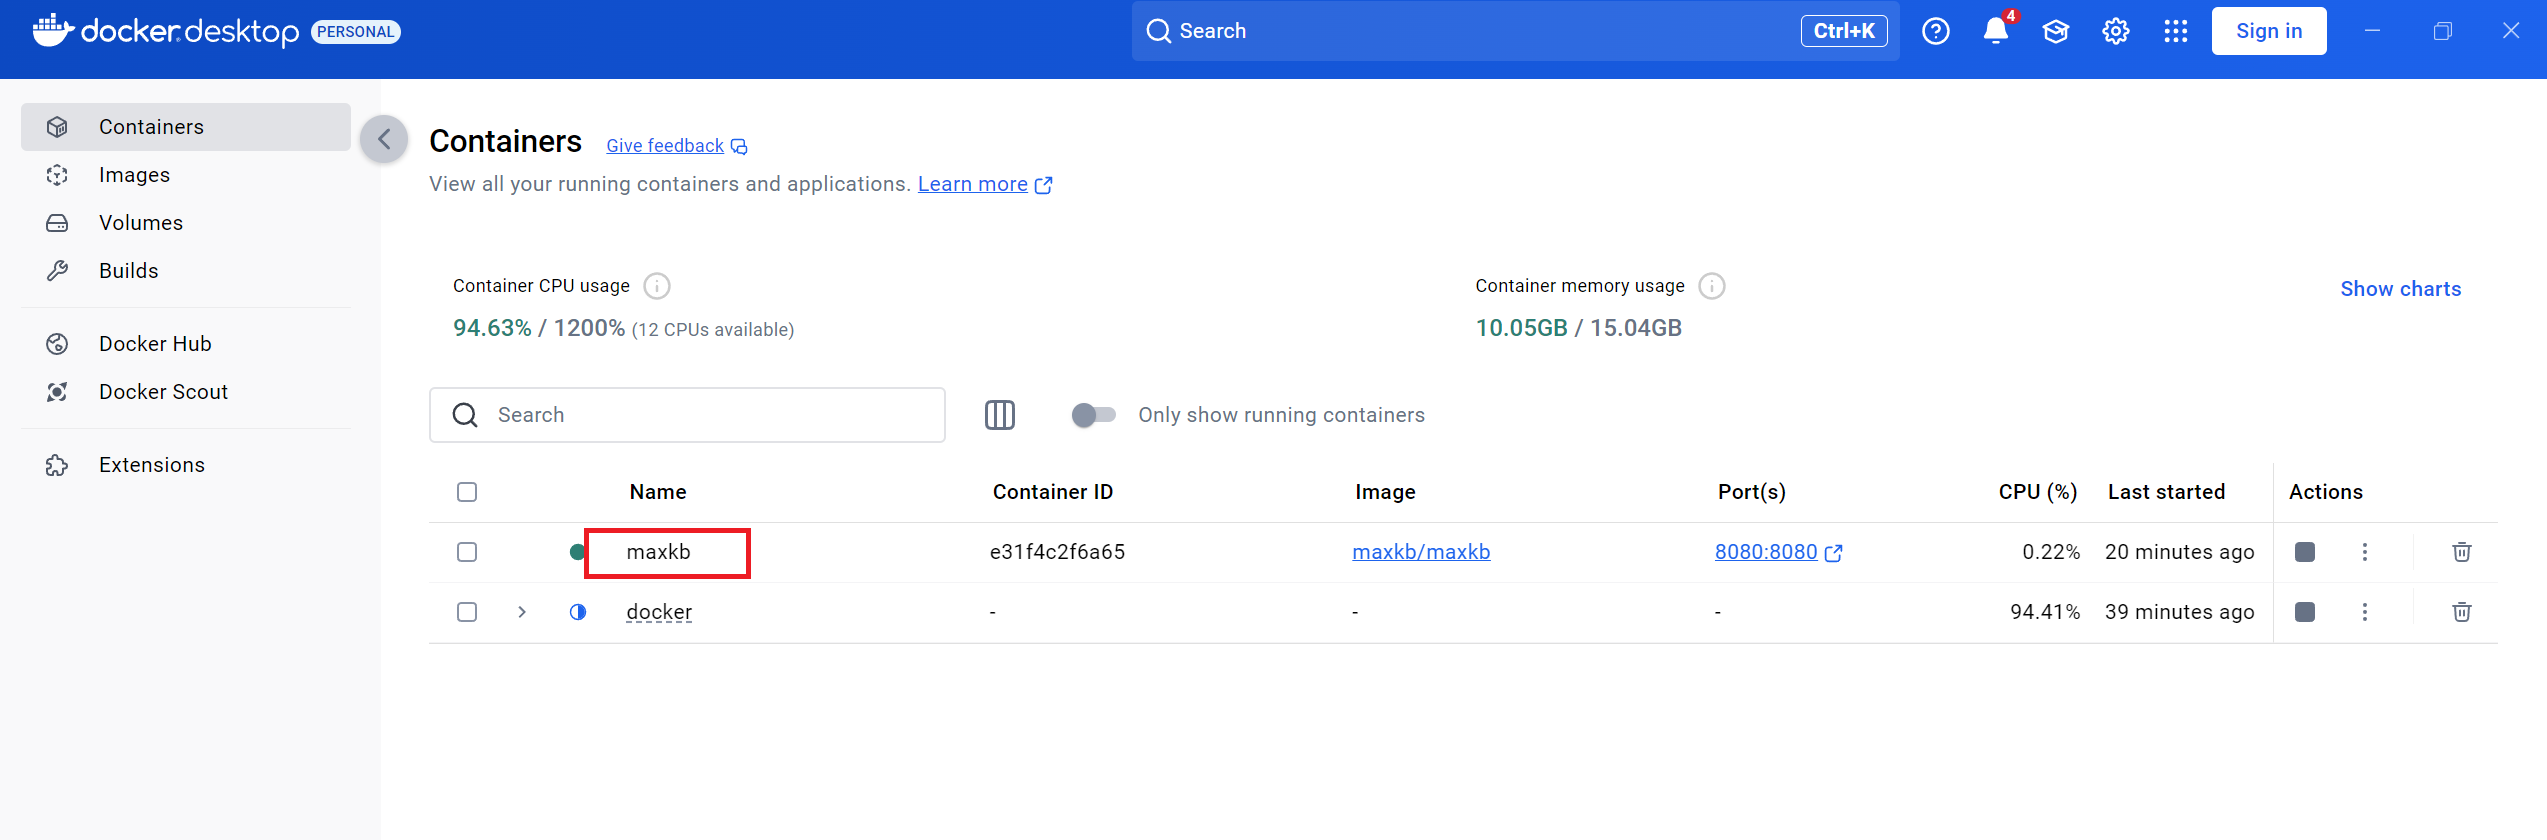Open the maxkb/maxkb image link

click(x=1421, y=552)
